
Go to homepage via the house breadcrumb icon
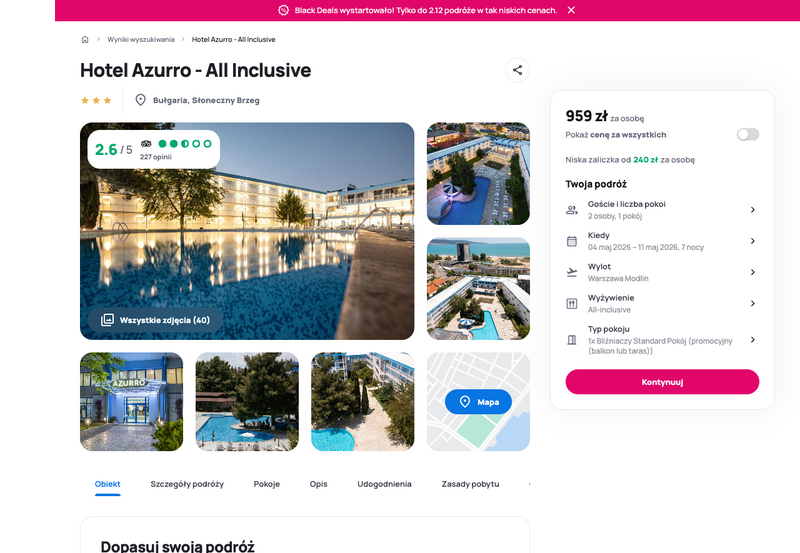(85, 39)
